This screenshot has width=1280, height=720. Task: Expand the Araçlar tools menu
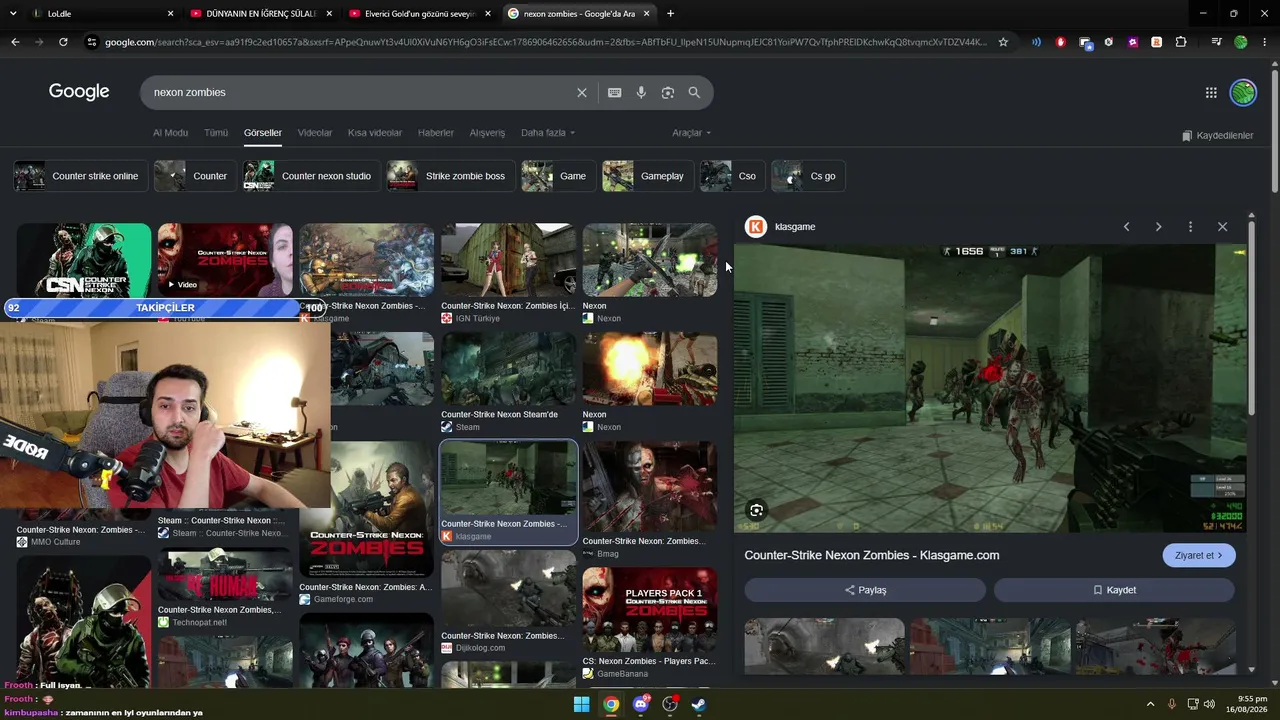pos(692,133)
